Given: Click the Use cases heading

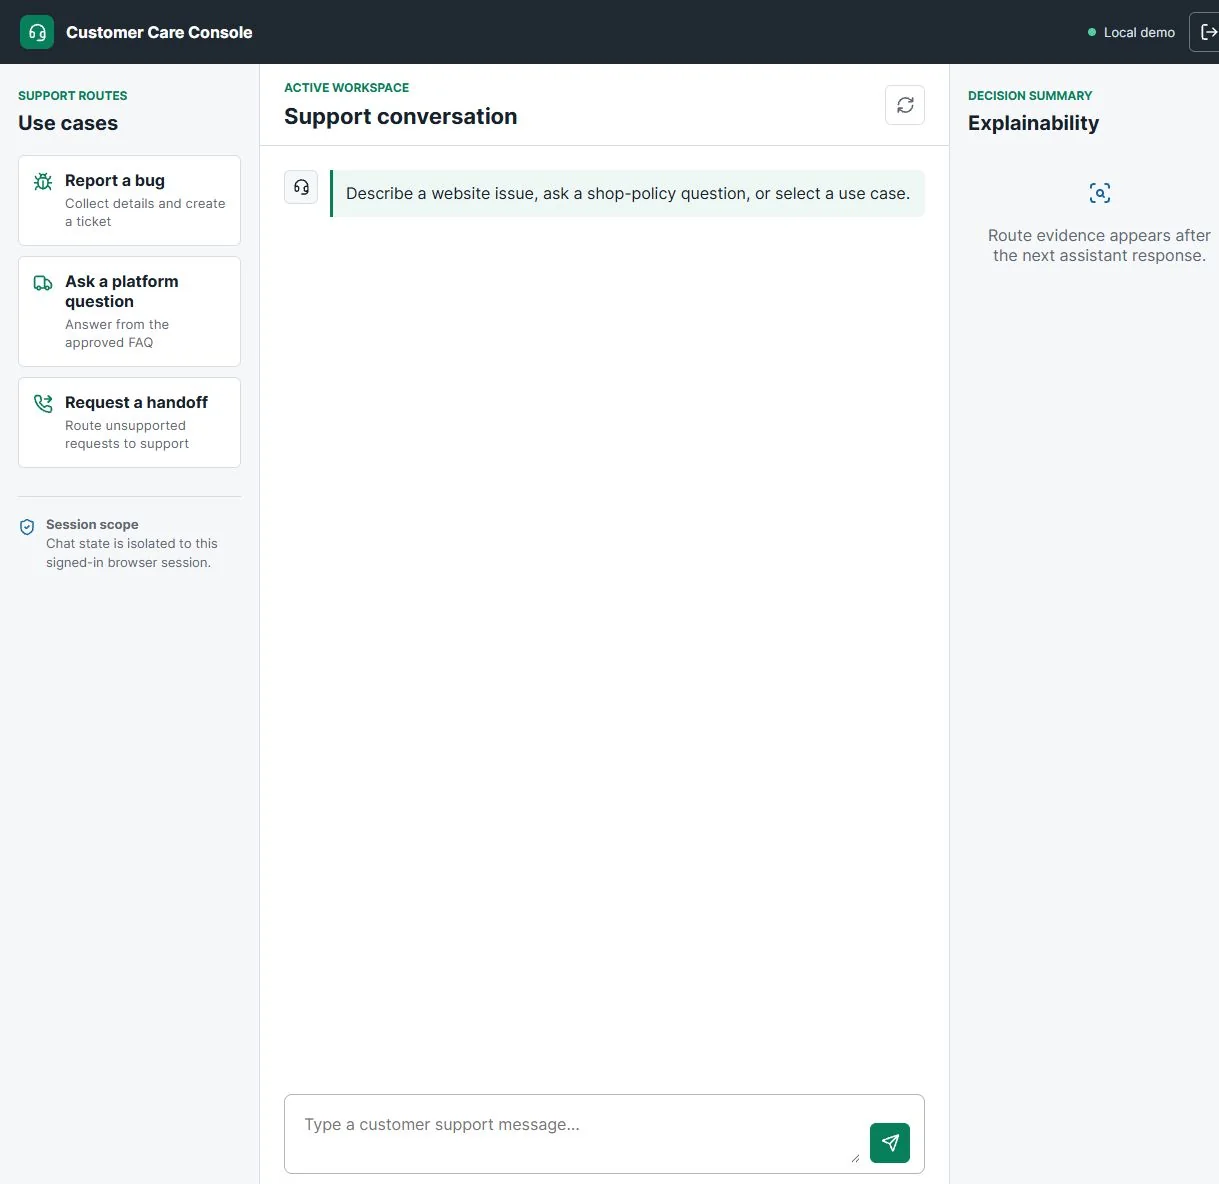Looking at the screenshot, I should coord(68,123).
